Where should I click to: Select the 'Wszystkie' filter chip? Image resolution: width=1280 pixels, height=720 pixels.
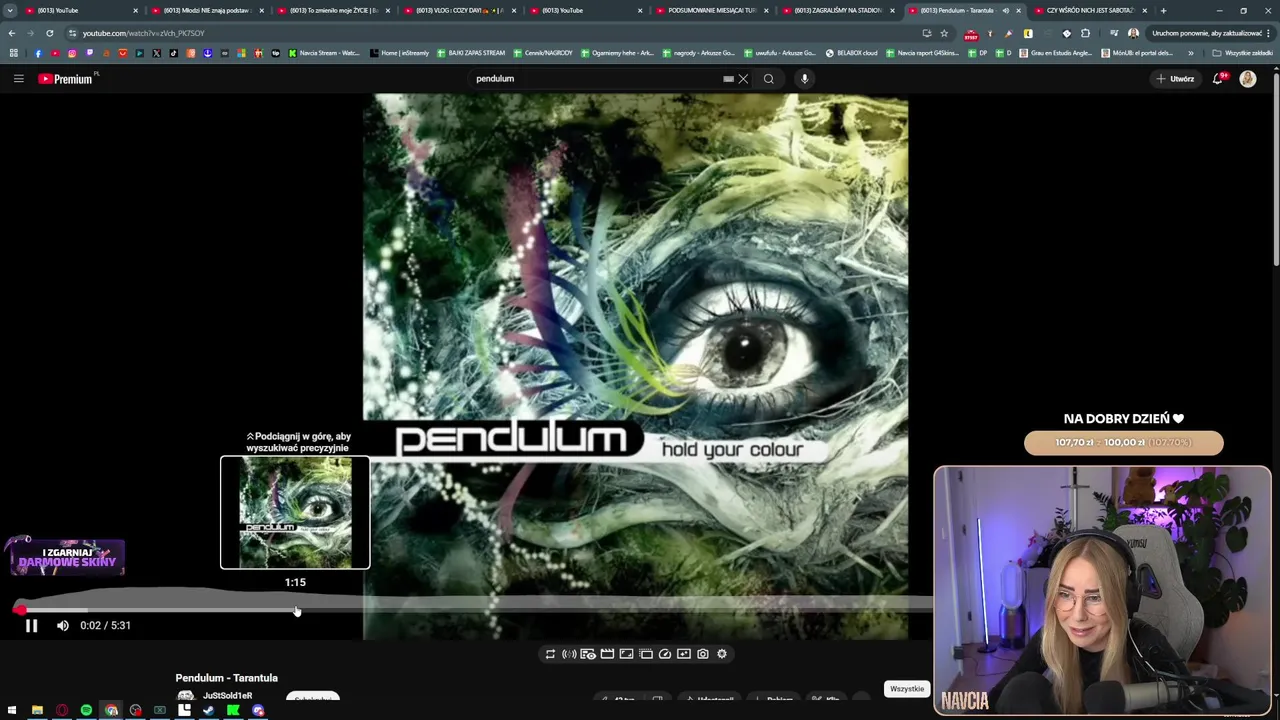907,689
